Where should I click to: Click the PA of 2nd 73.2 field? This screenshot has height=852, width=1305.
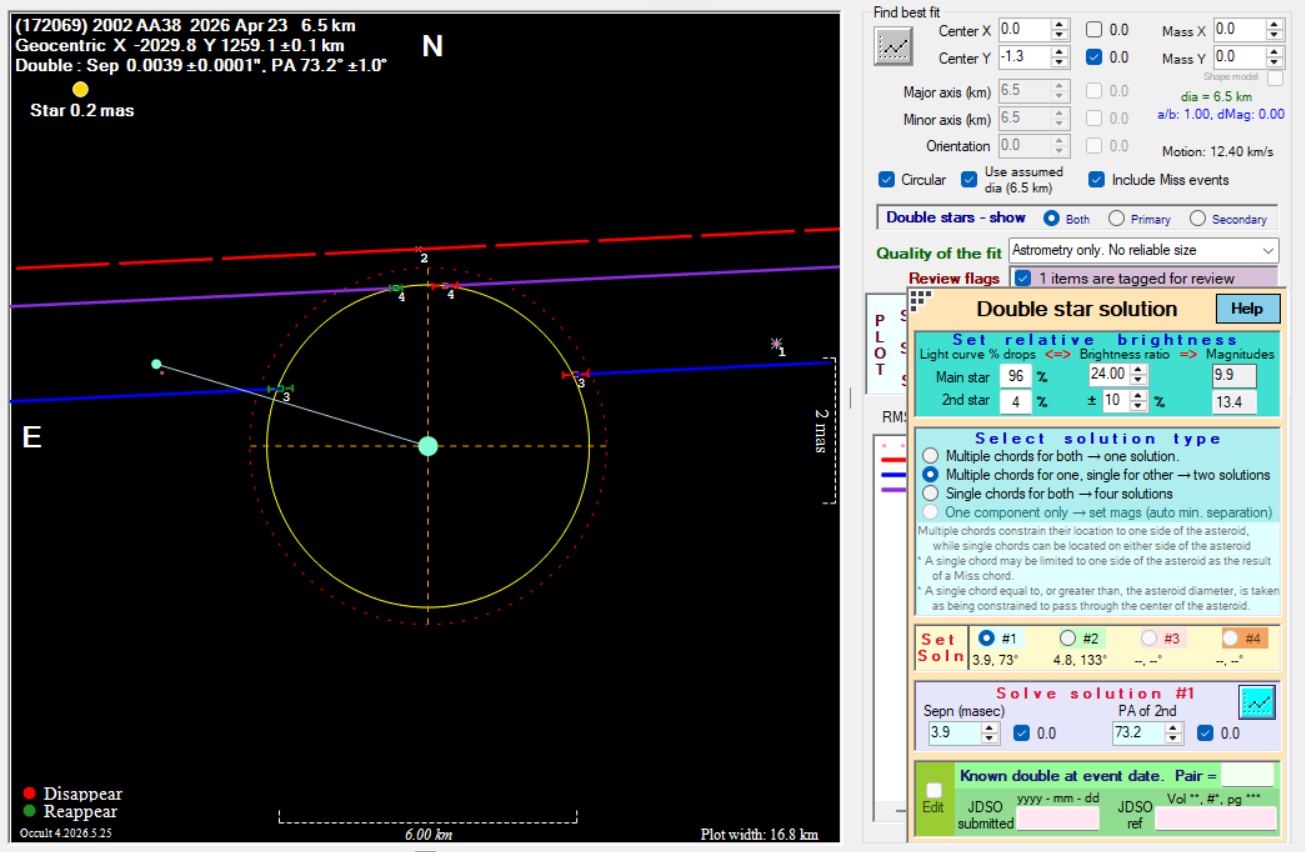point(1139,733)
